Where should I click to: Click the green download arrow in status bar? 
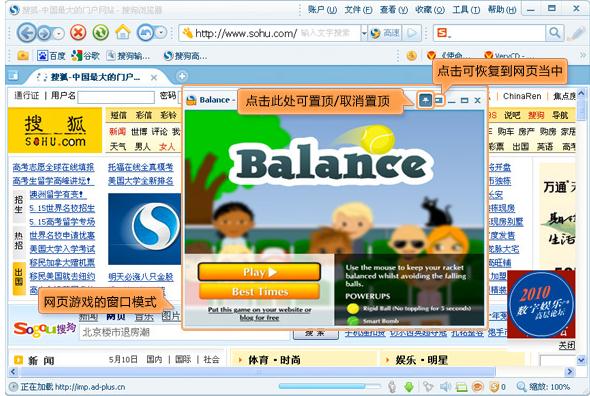pos(409,387)
